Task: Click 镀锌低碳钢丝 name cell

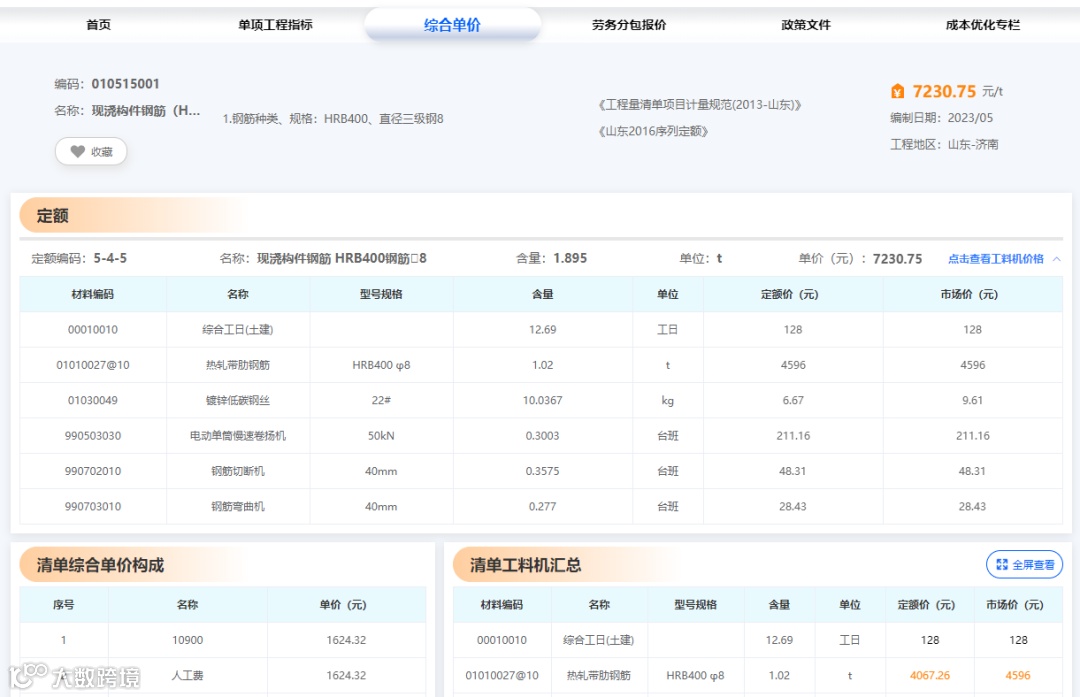Action: pyautogui.click(x=238, y=400)
